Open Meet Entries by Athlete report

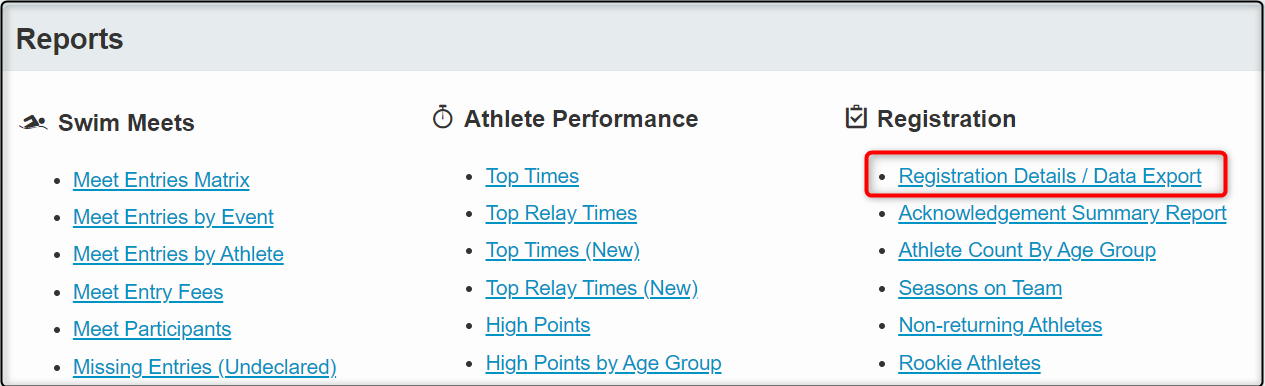tap(178, 254)
